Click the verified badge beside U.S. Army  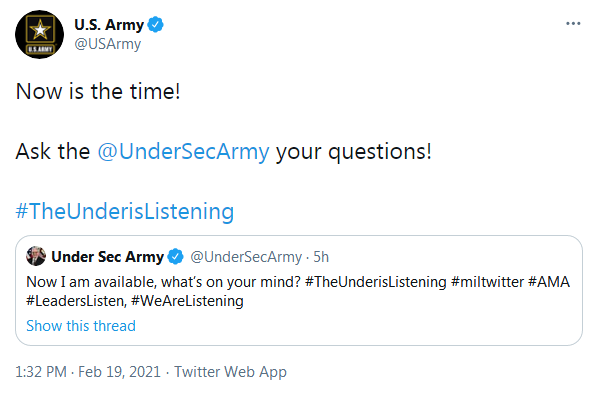point(156,24)
